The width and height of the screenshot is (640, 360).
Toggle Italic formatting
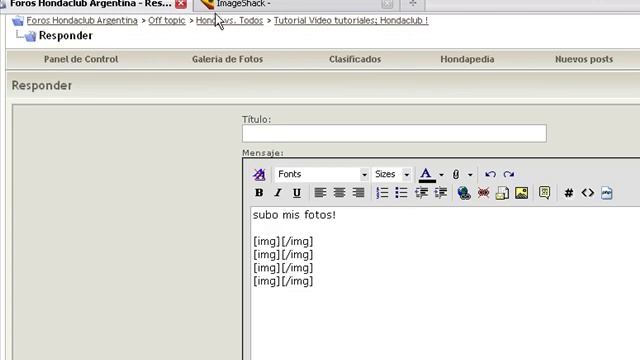click(x=278, y=193)
